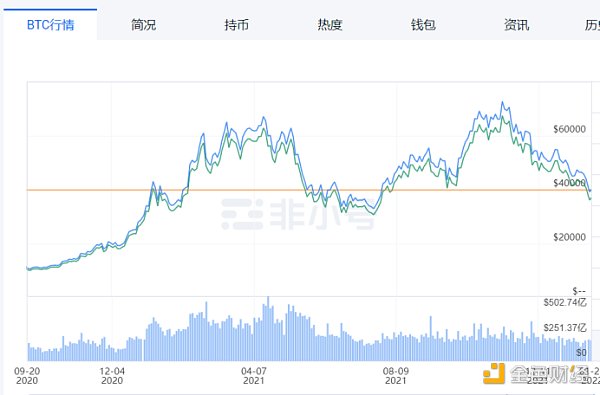This screenshot has height=395, width=600.
Task: Click the $20000 price axis label
Action: (x=569, y=237)
